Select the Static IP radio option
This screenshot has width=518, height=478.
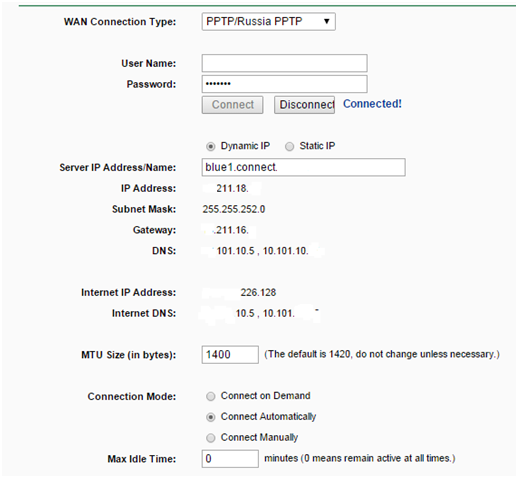coord(289,146)
